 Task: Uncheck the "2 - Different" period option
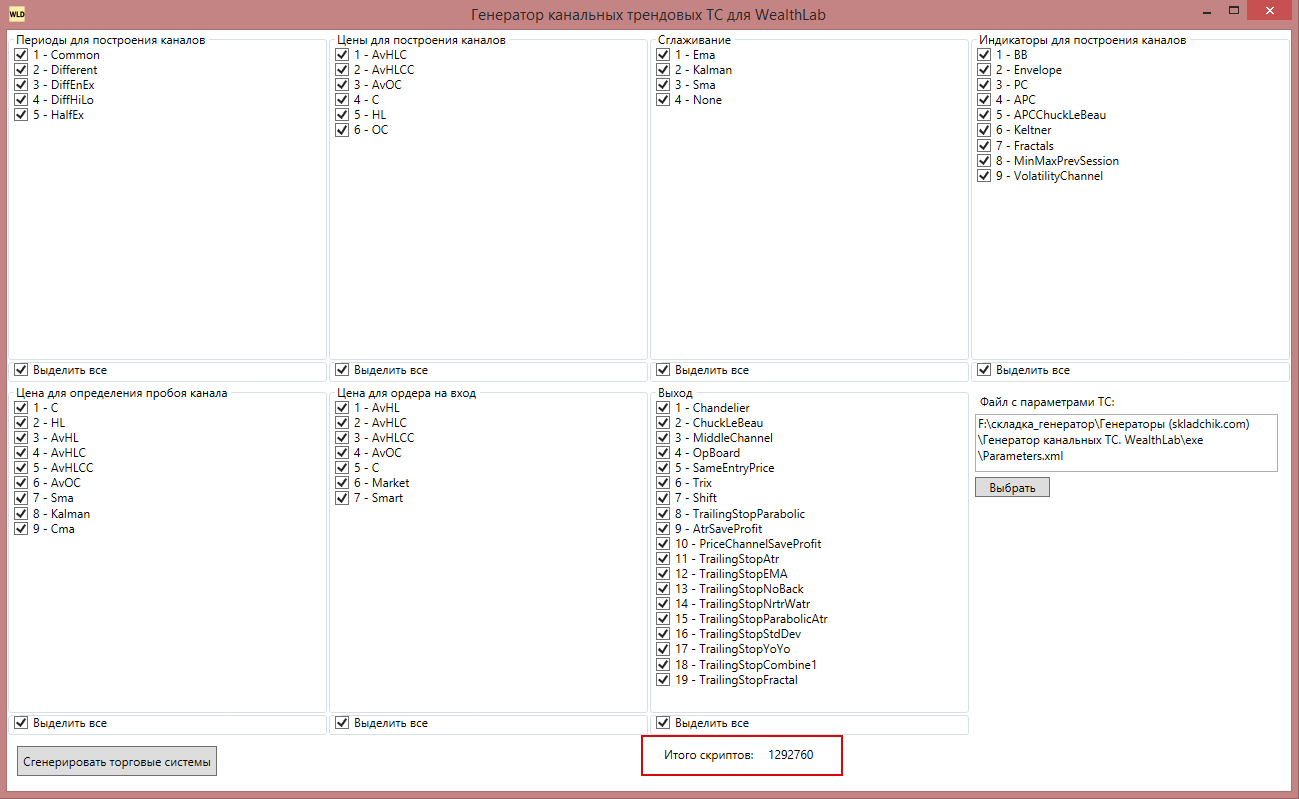click(x=21, y=70)
